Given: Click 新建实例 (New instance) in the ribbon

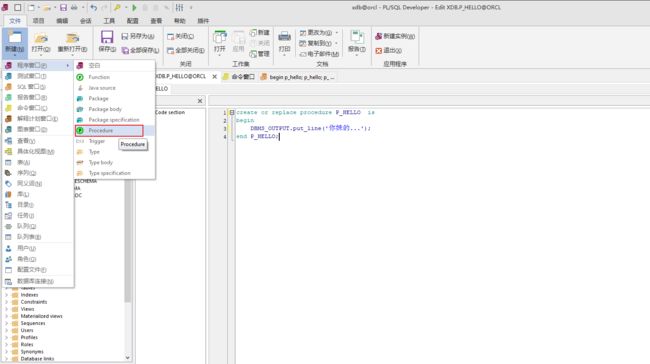Looking at the screenshot, I should (395, 36).
